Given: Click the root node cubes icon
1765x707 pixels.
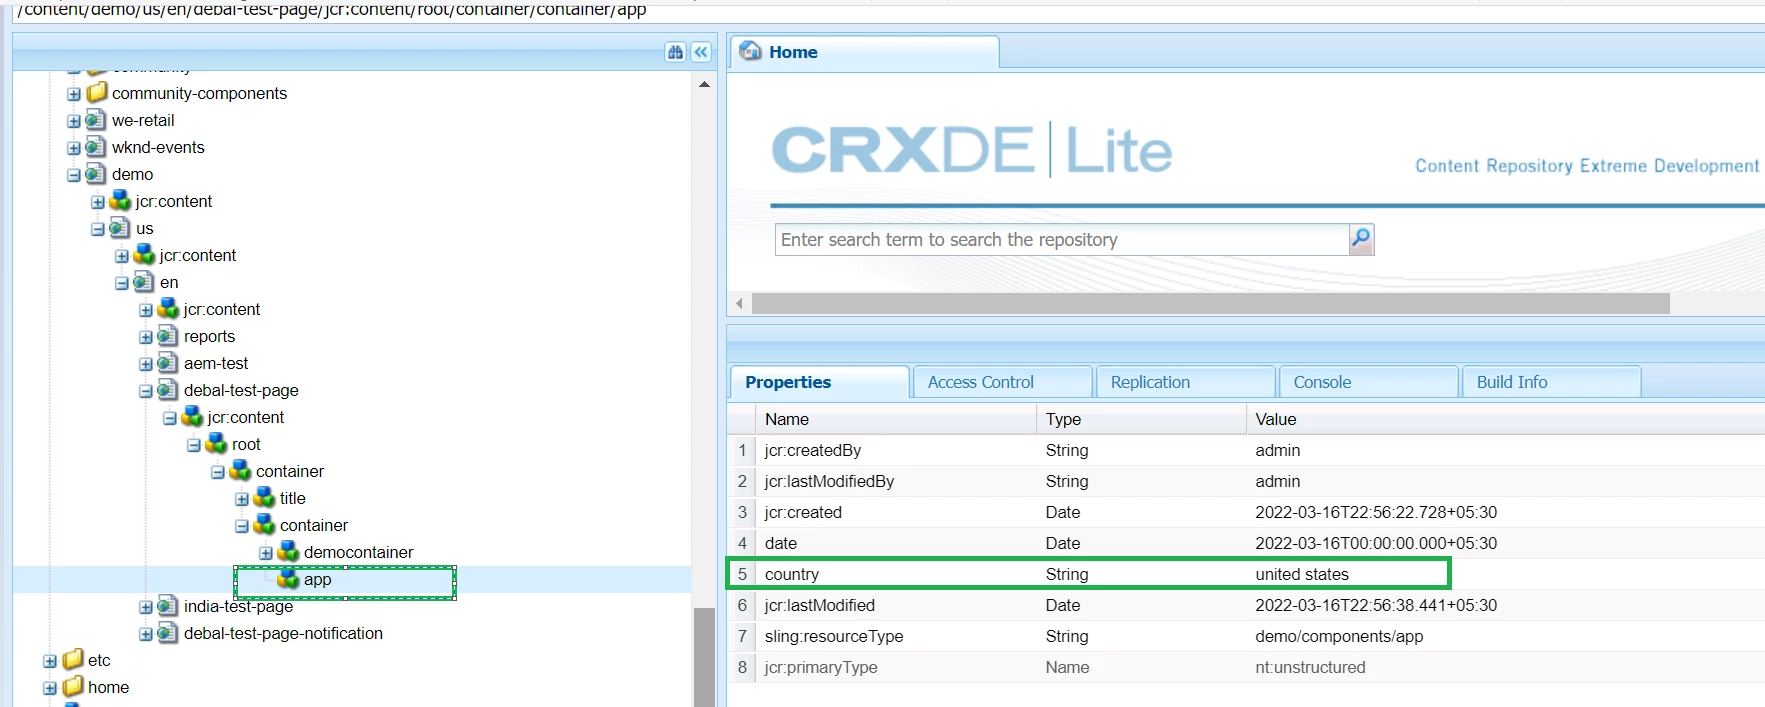Looking at the screenshot, I should click(x=216, y=444).
